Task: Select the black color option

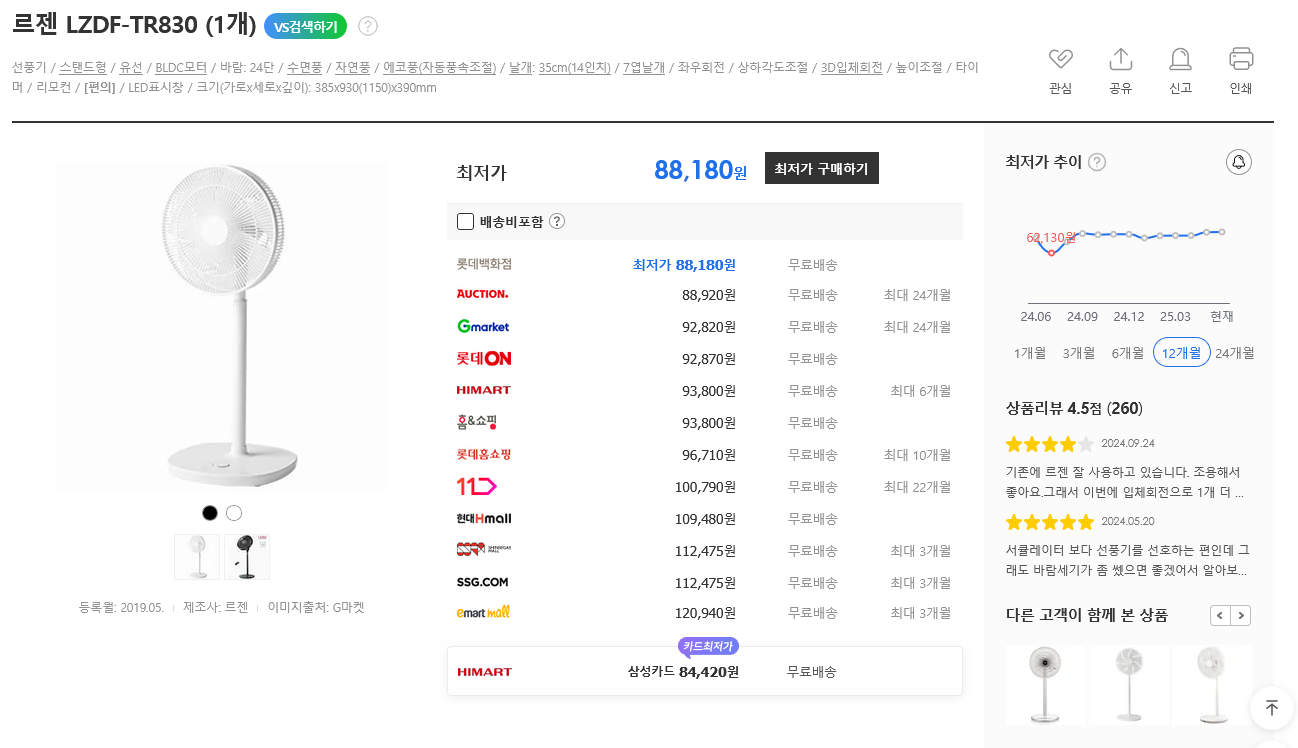Action: coord(210,513)
